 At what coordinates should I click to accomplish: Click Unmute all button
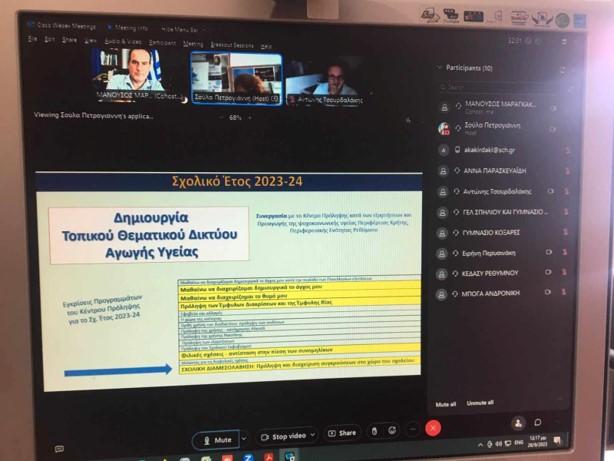click(480, 403)
